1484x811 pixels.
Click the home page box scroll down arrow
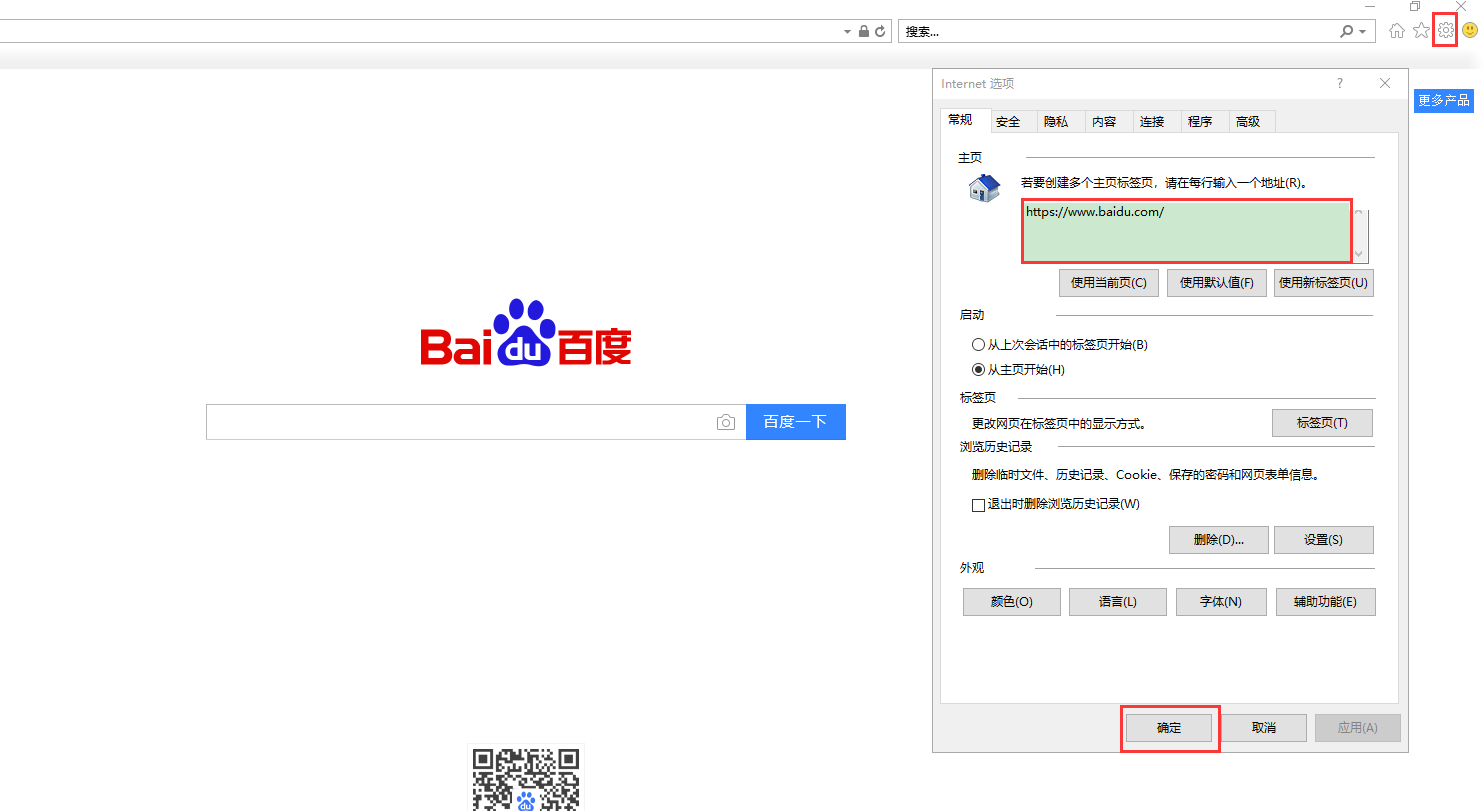pos(1359,254)
